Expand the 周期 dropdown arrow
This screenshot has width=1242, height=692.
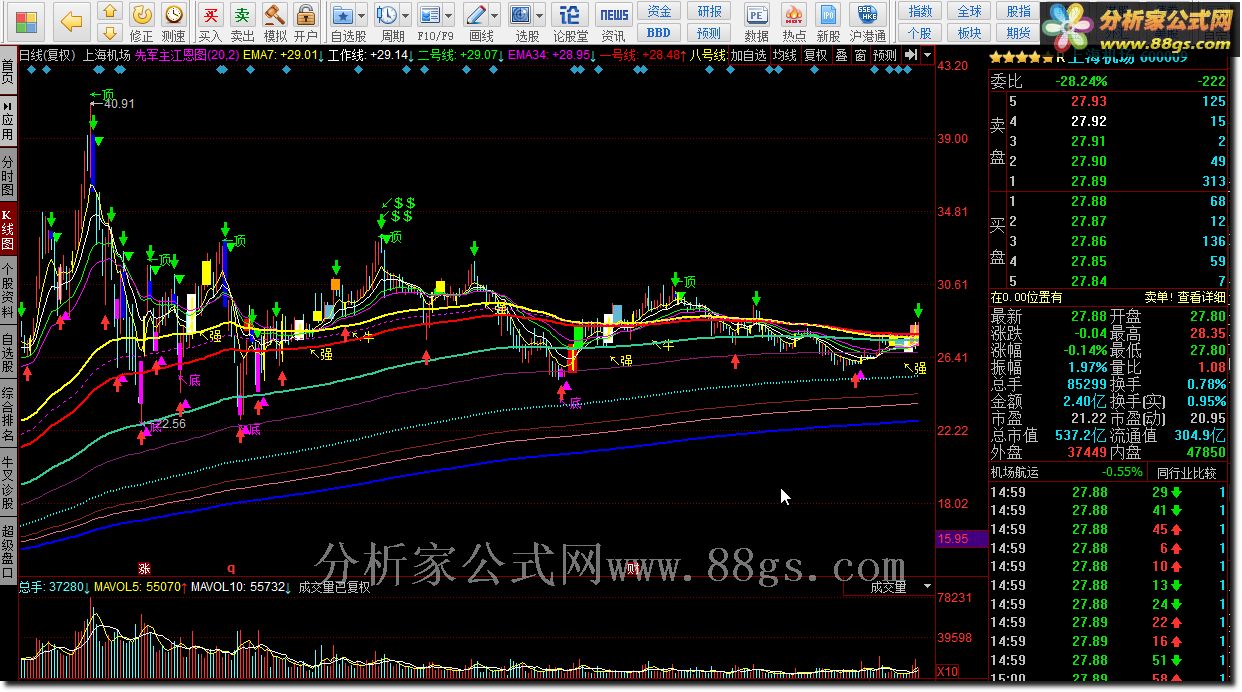point(407,15)
